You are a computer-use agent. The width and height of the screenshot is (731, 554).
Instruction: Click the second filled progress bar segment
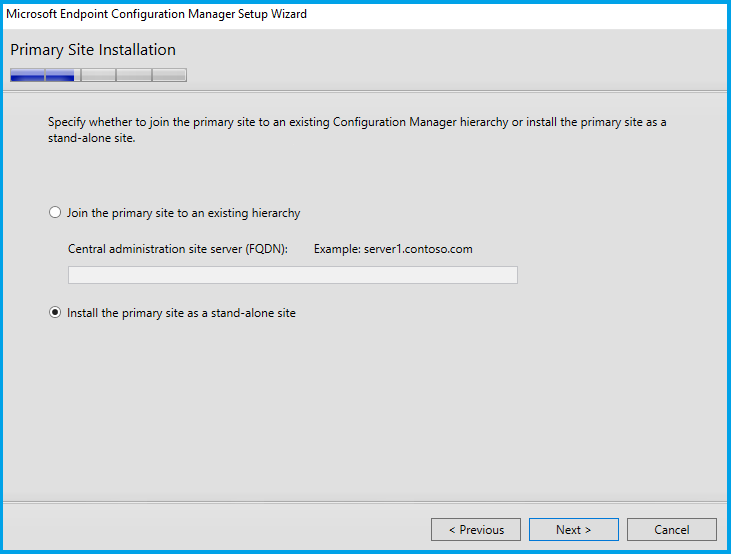(x=61, y=75)
